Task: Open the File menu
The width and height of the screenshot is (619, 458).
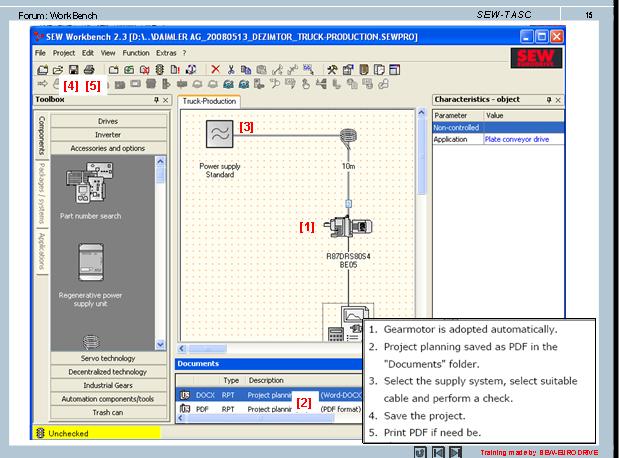Action: click(x=40, y=53)
